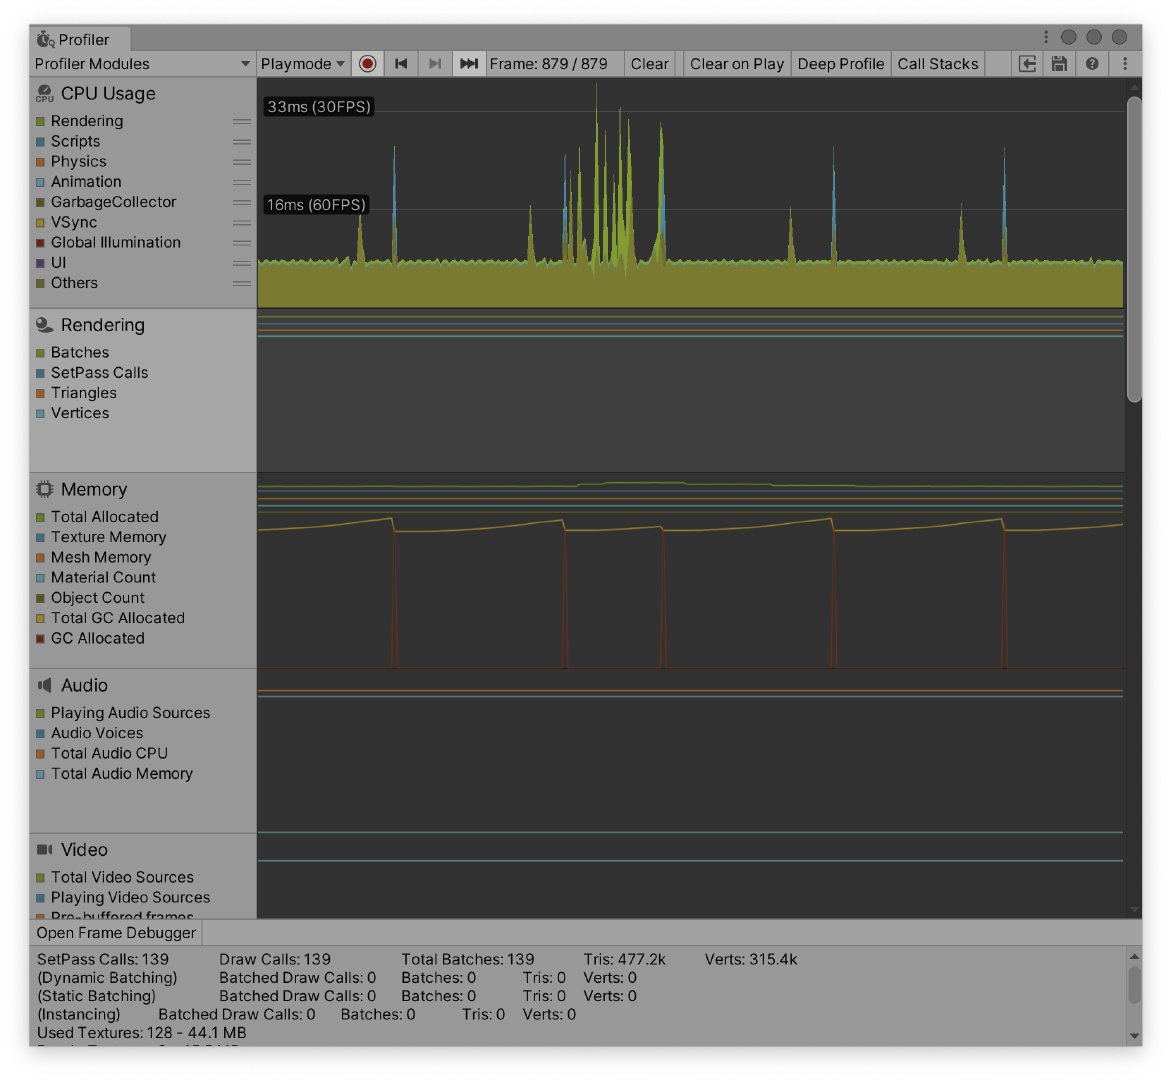Select the Rendering module icon
The height and width of the screenshot is (1080, 1171).
(x=45, y=325)
